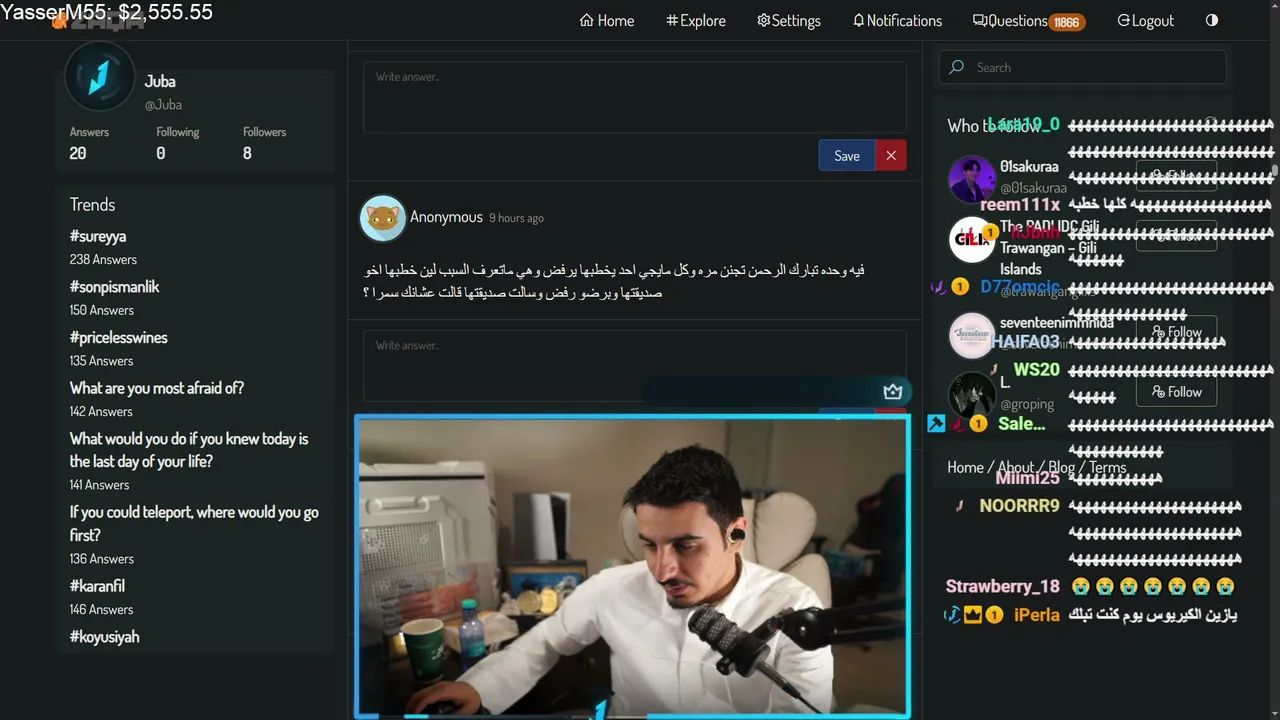Open the Juba profile name link
This screenshot has width=1280, height=720.
(160, 81)
